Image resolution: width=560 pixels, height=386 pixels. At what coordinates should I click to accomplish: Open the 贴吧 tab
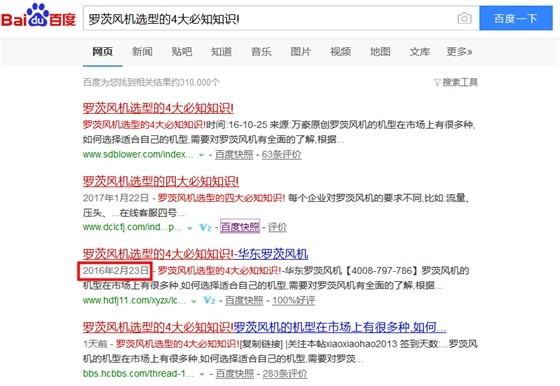coord(182,52)
